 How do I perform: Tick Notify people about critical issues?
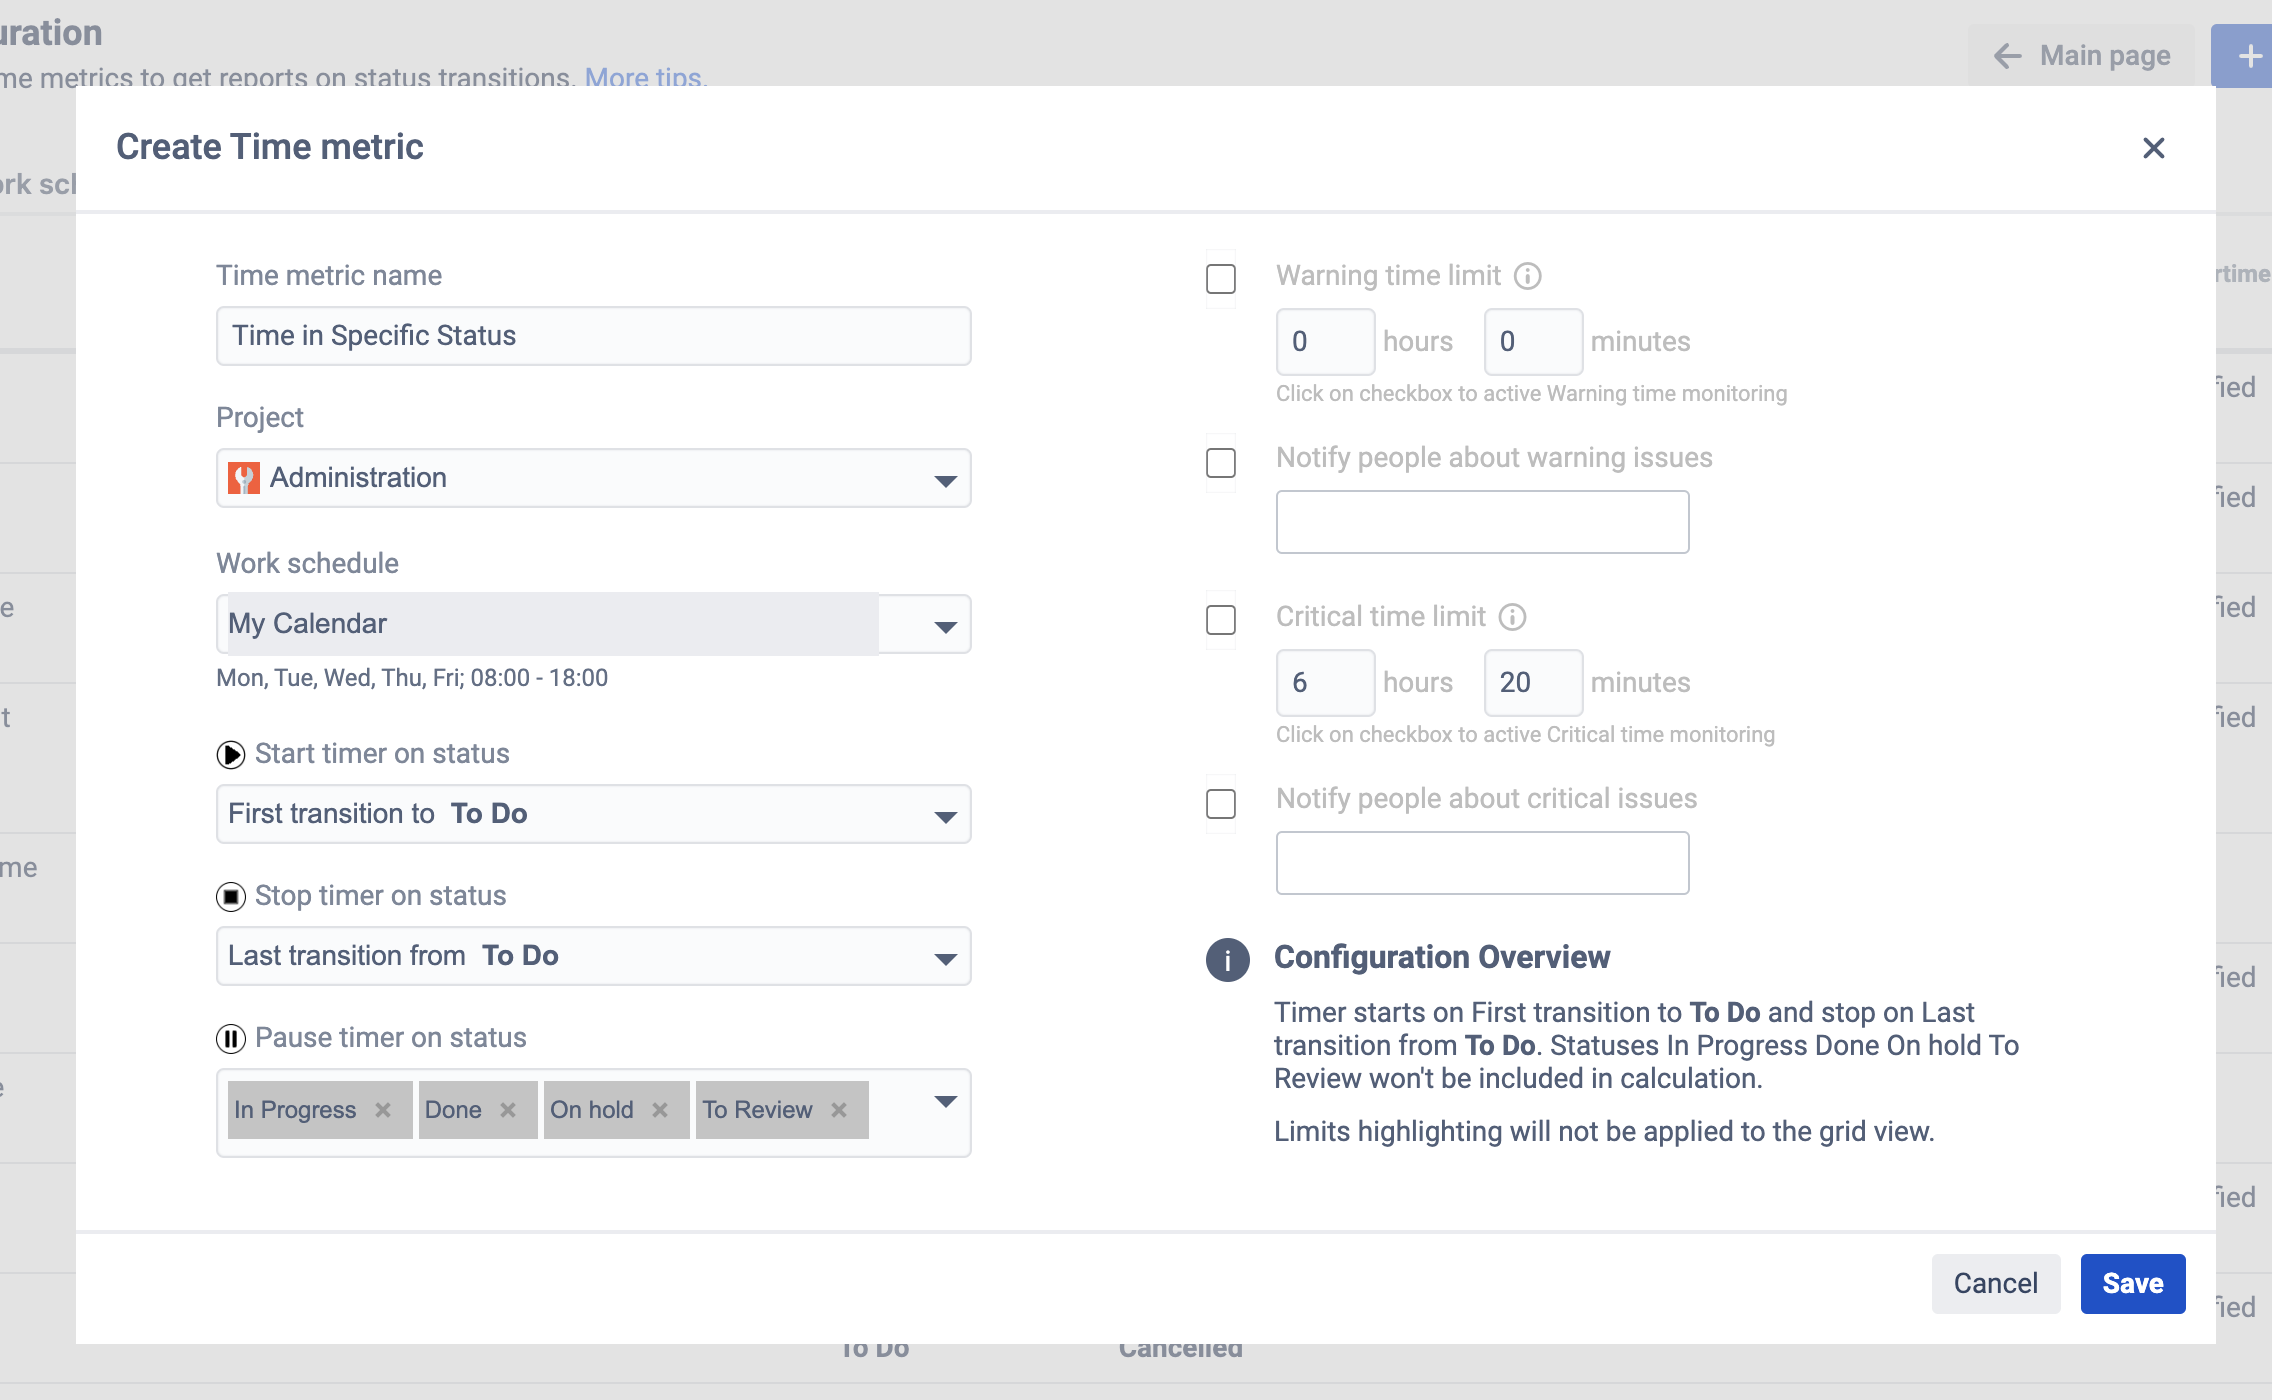pos(1221,804)
